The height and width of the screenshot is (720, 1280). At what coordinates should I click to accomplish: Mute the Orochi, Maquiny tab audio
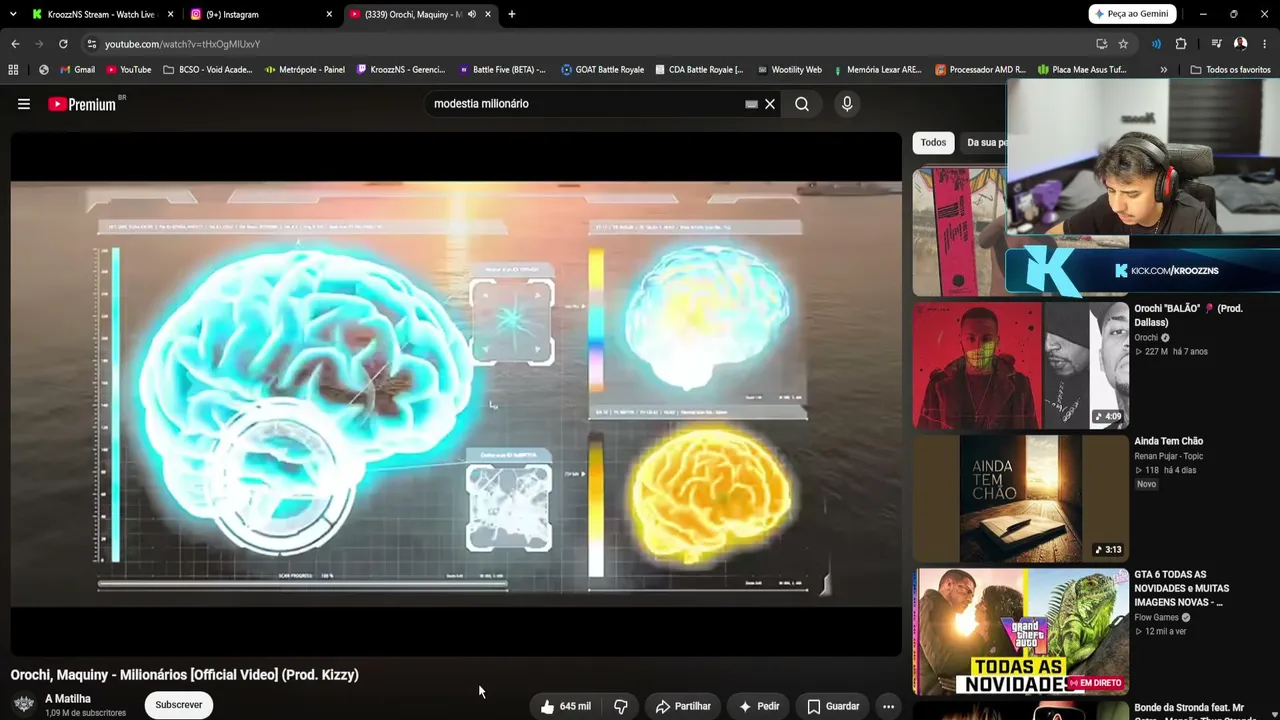tap(472, 14)
